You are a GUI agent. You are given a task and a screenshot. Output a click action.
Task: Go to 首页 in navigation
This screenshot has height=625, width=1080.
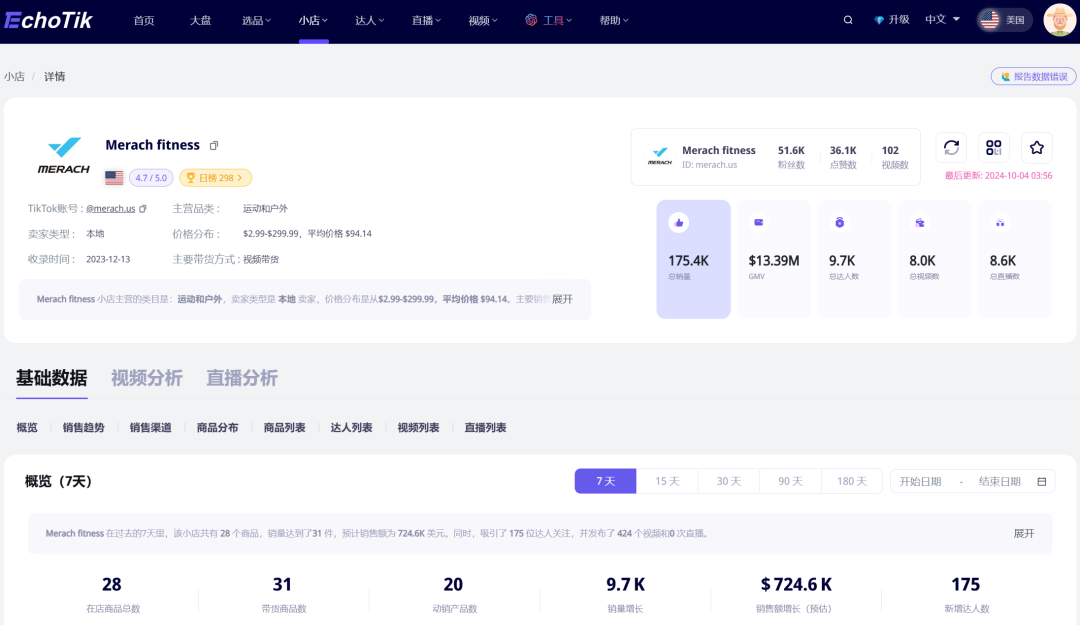(144, 21)
